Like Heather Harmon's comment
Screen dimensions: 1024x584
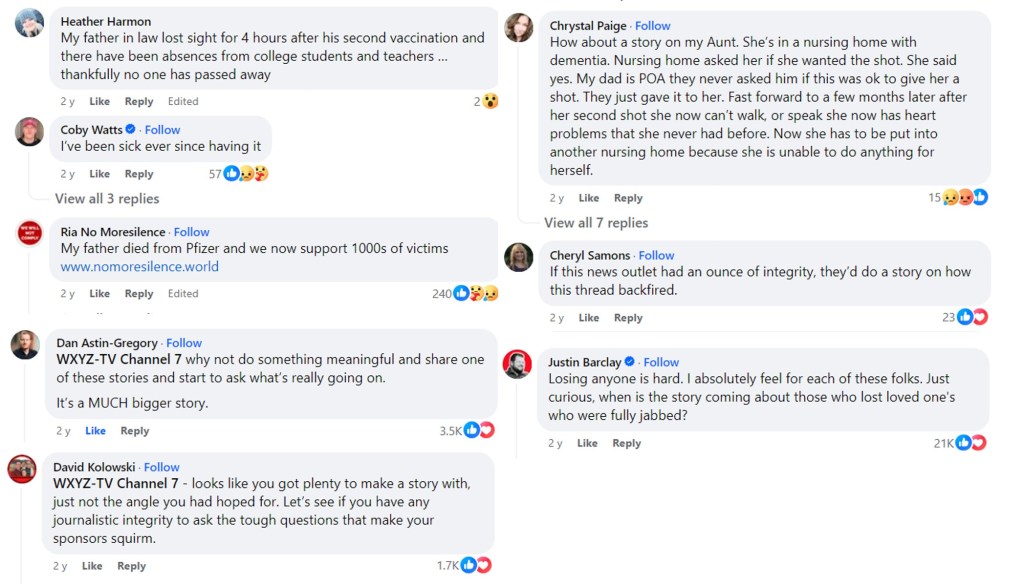(99, 101)
